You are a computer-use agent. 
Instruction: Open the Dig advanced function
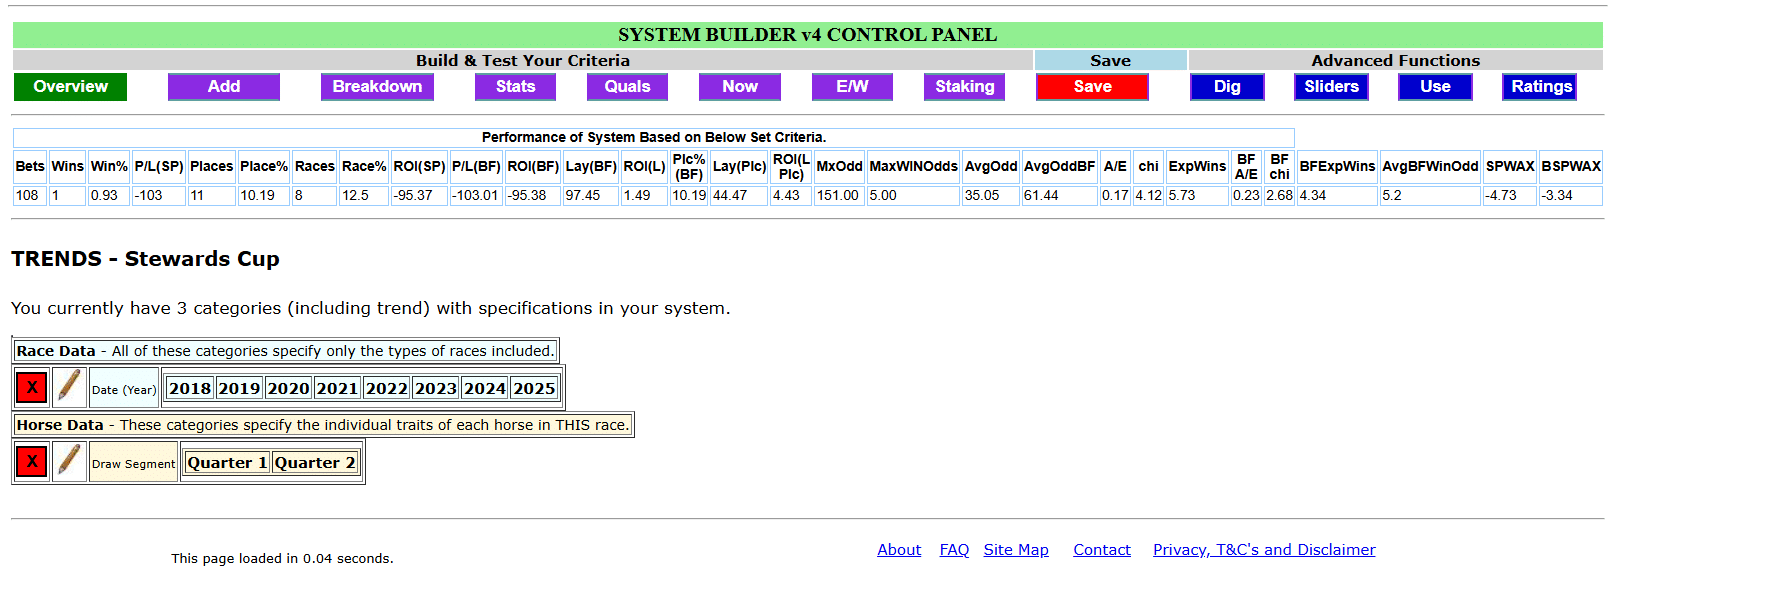click(x=1227, y=87)
